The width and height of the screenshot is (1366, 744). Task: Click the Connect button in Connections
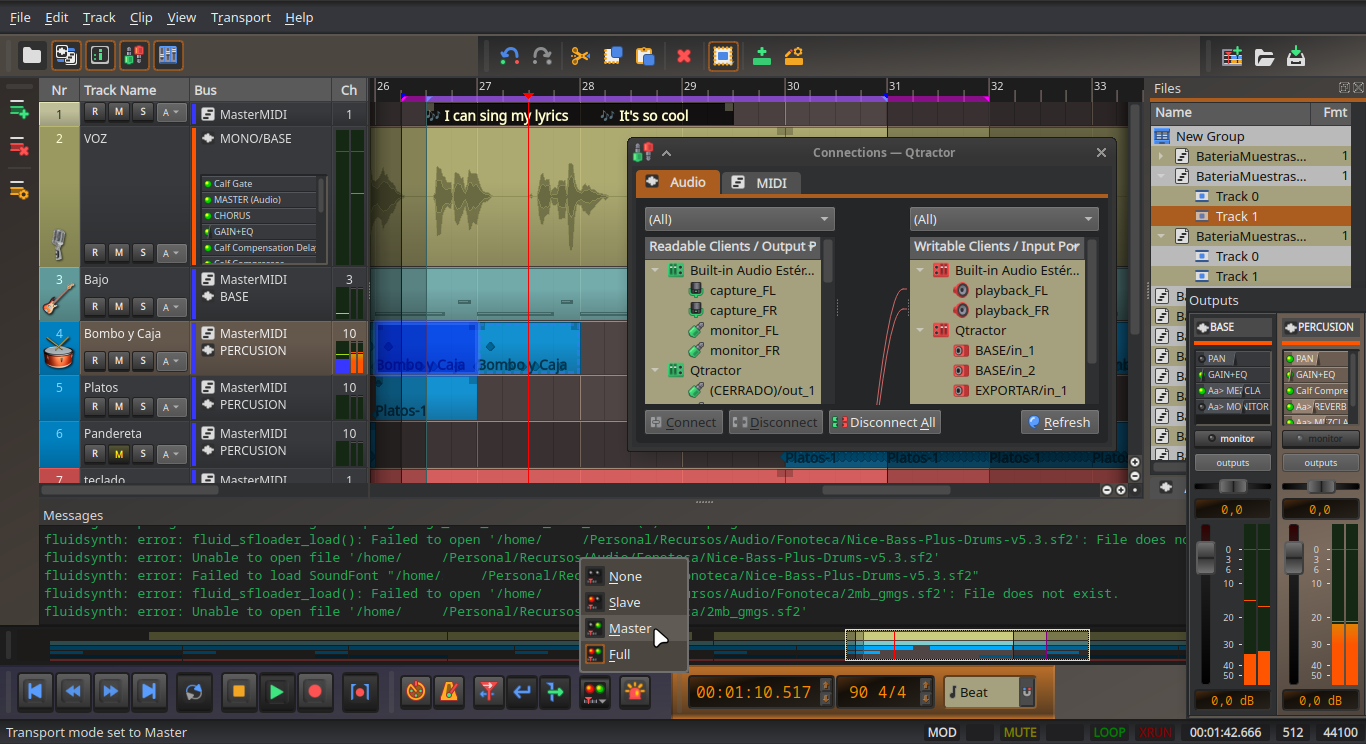[683, 422]
